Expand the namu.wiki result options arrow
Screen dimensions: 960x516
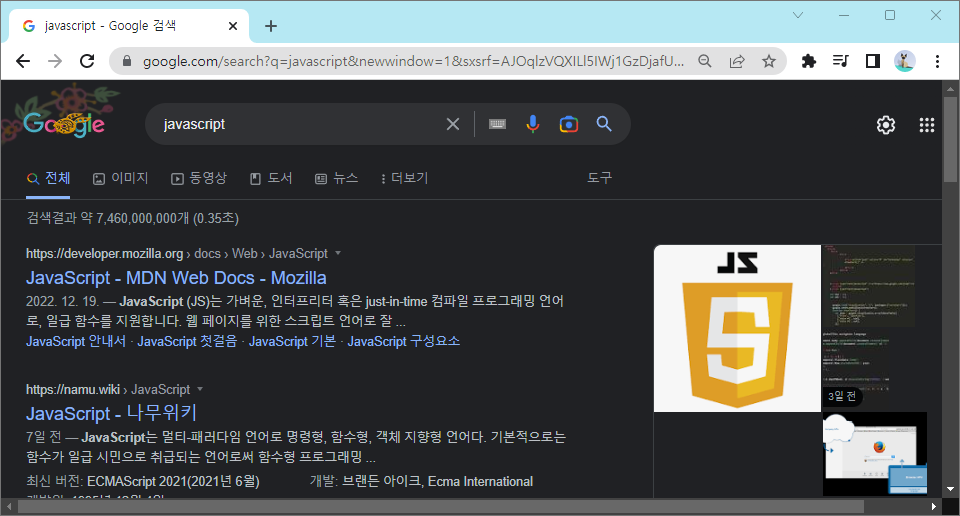pos(200,389)
